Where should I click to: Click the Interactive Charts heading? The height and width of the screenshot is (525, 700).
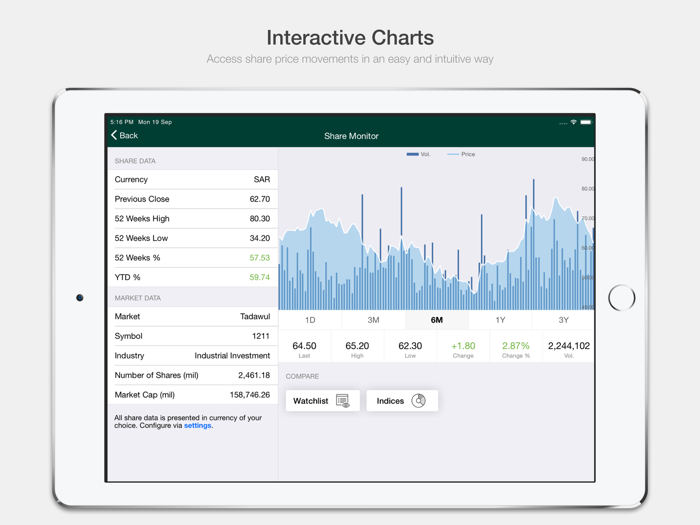point(350,38)
